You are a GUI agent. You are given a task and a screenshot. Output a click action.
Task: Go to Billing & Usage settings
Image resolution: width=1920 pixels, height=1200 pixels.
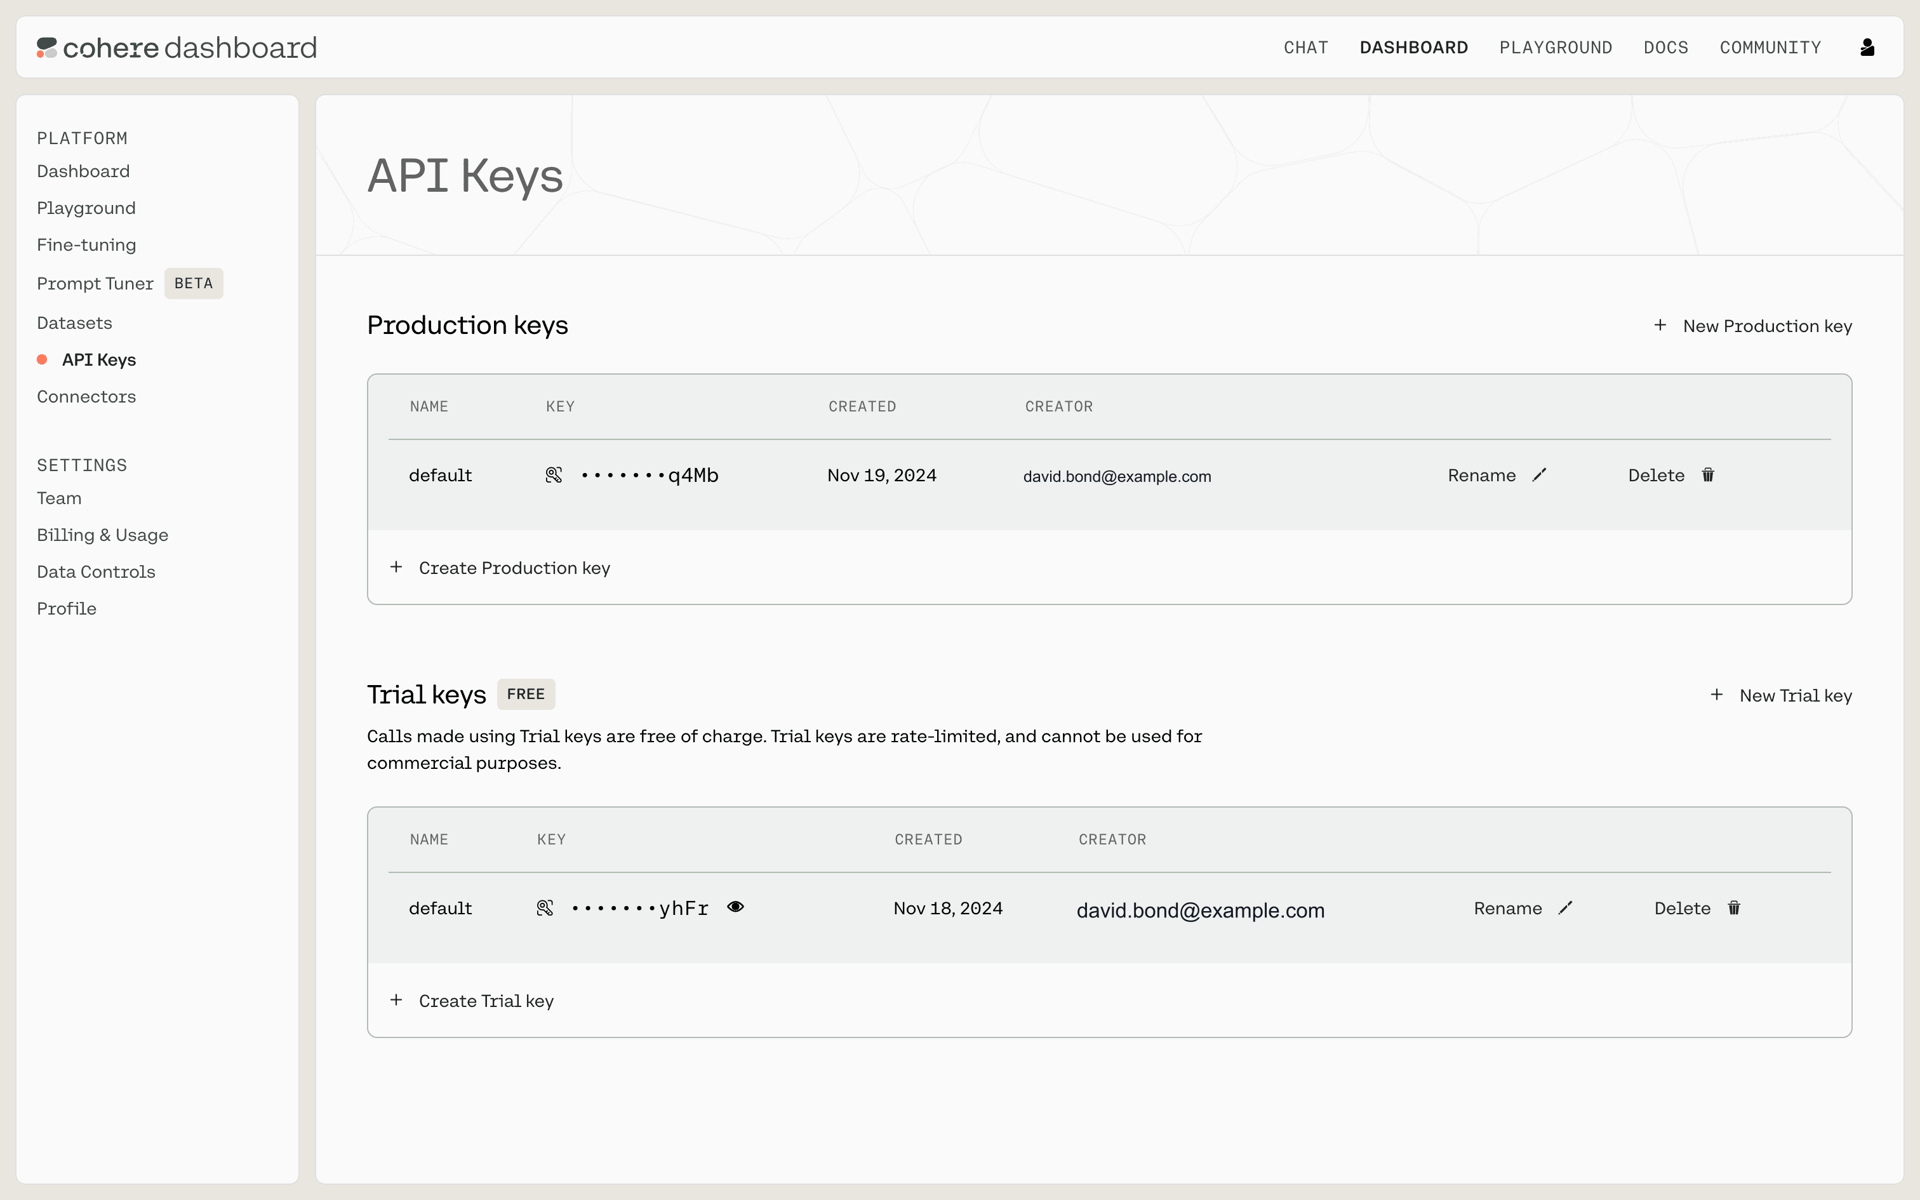(x=102, y=535)
